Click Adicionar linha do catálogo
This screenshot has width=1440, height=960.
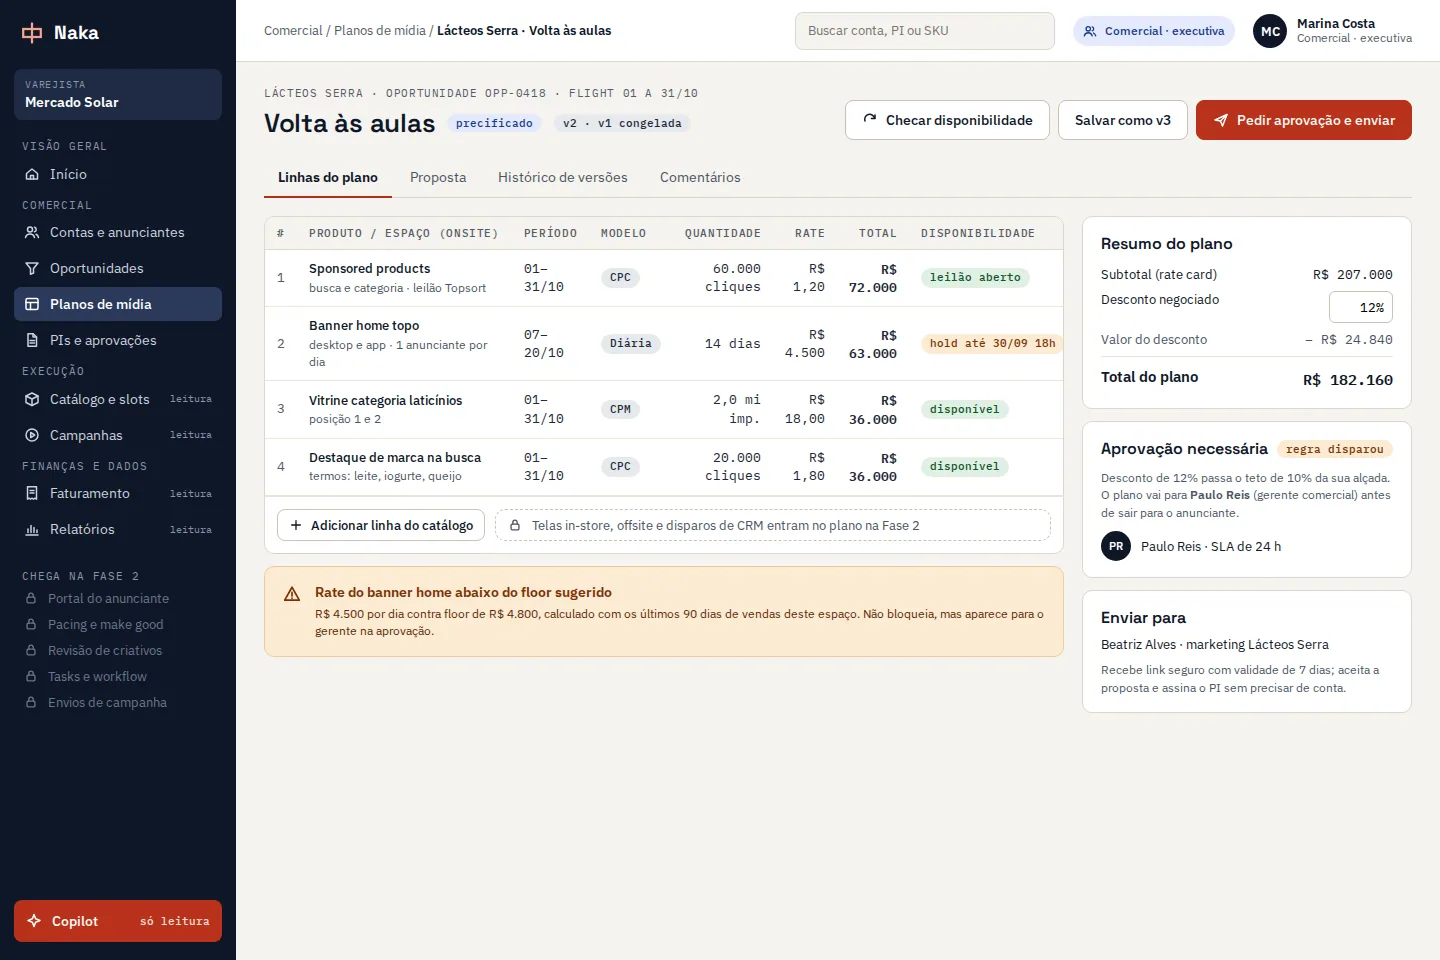coord(381,525)
